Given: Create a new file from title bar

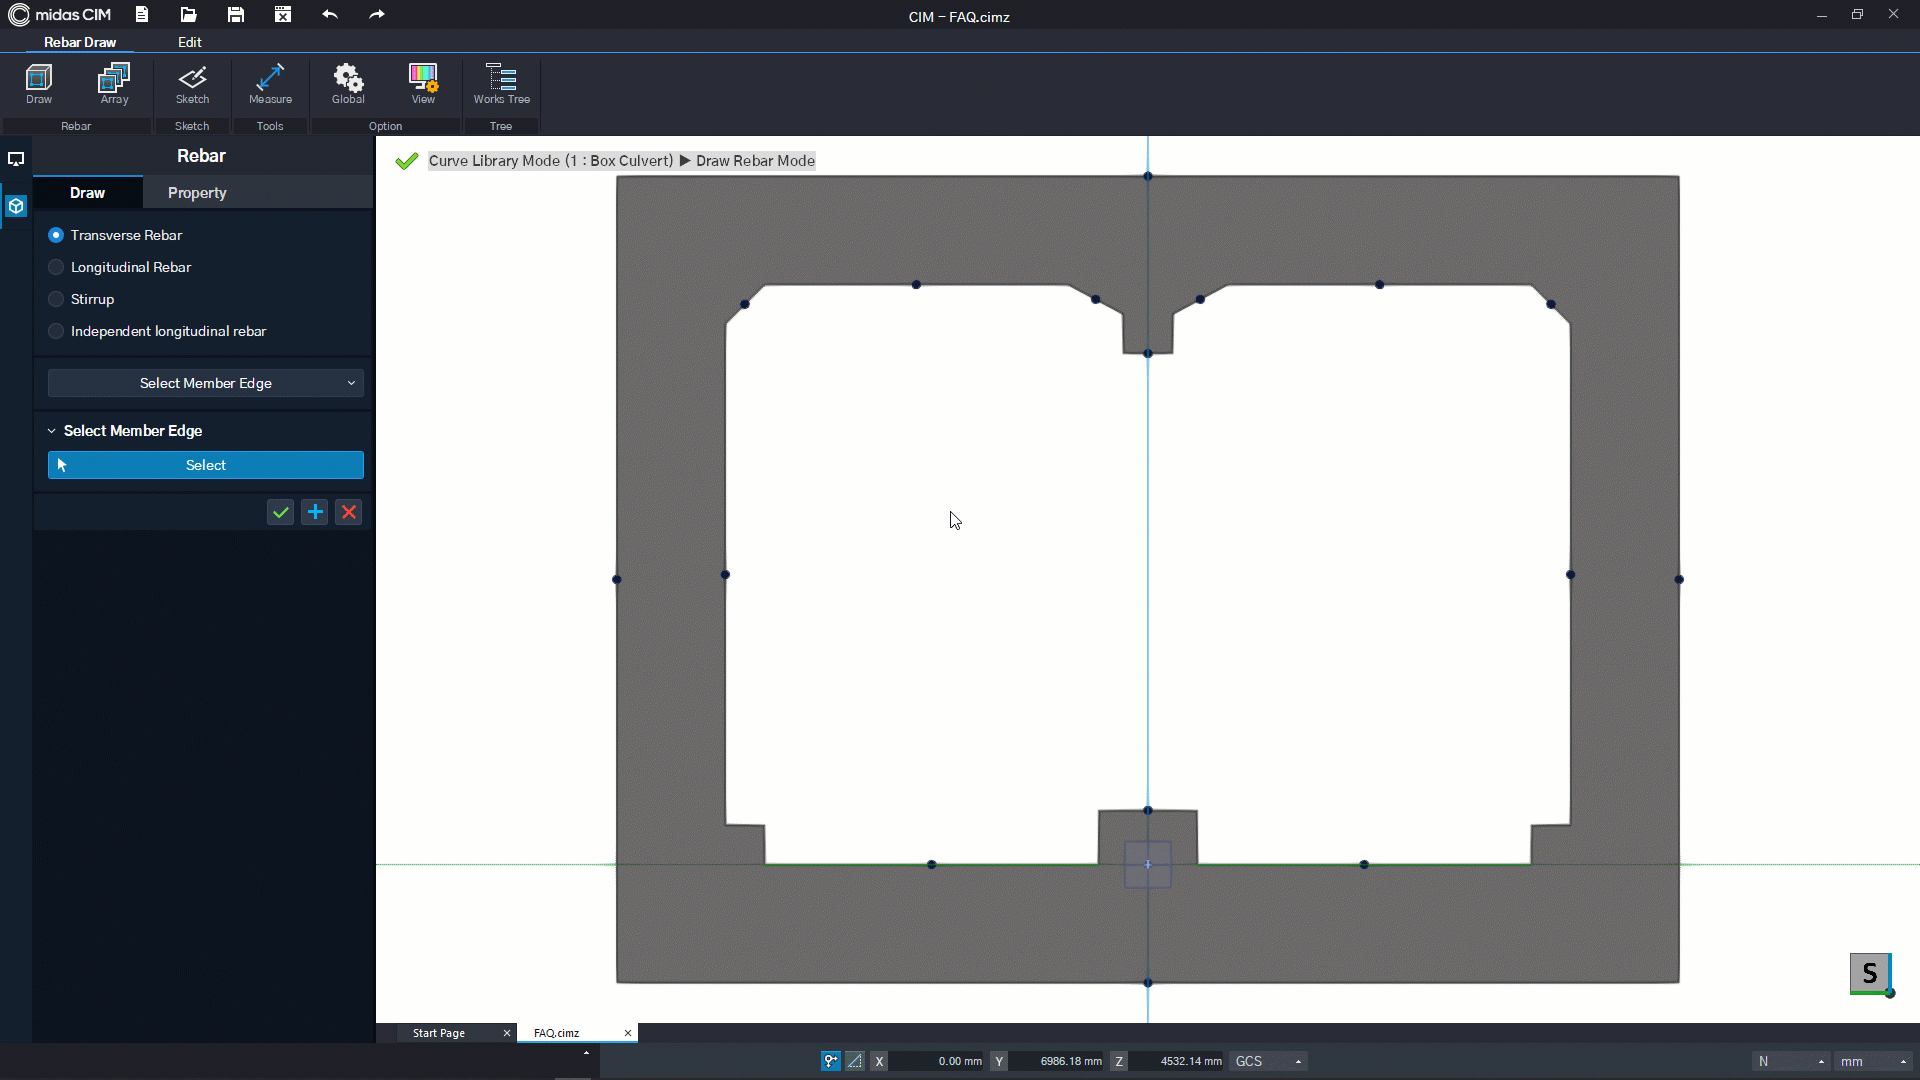Looking at the screenshot, I should 141,15.
